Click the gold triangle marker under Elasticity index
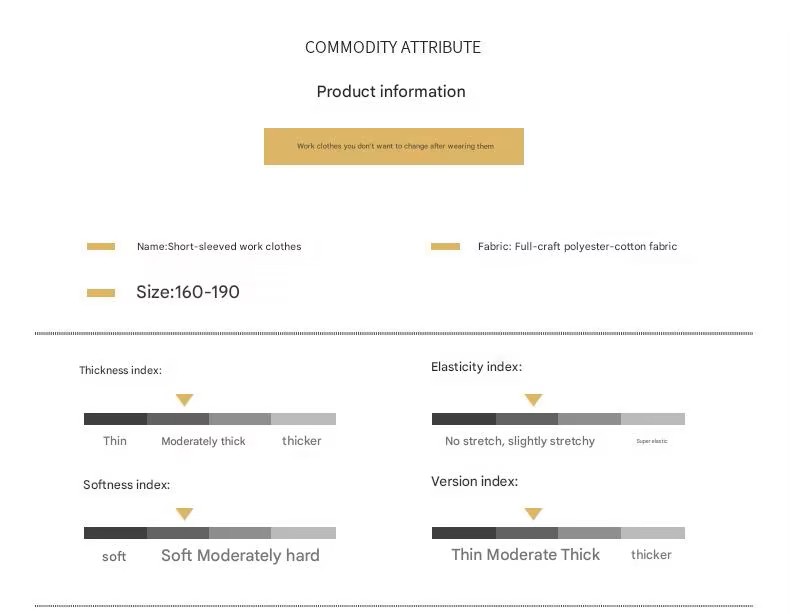Image resolution: width=790 pixels, height=614 pixels. click(533, 400)
